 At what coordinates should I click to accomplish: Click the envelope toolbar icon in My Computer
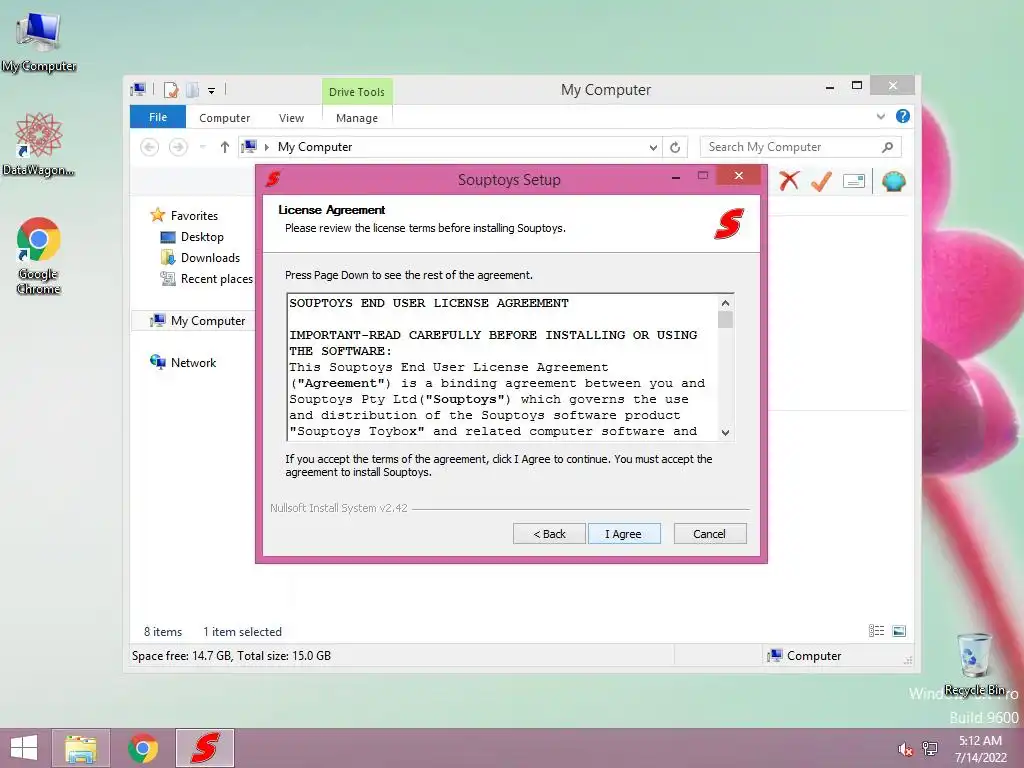pyautogui.click(x=854, y=181)
